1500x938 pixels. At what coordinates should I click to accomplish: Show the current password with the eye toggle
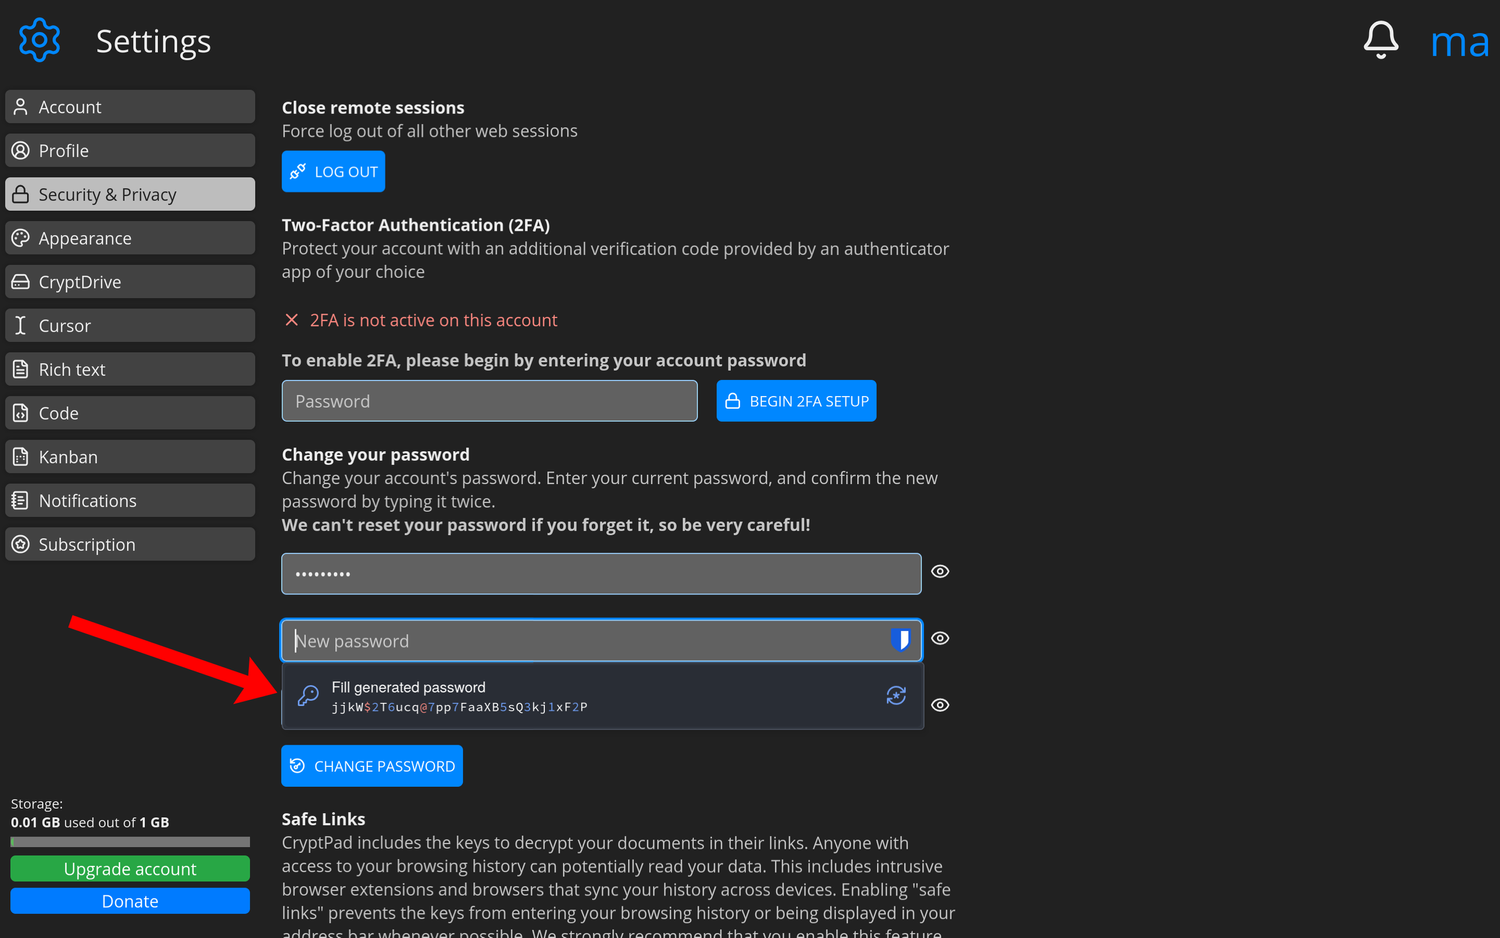pos(940,571)
